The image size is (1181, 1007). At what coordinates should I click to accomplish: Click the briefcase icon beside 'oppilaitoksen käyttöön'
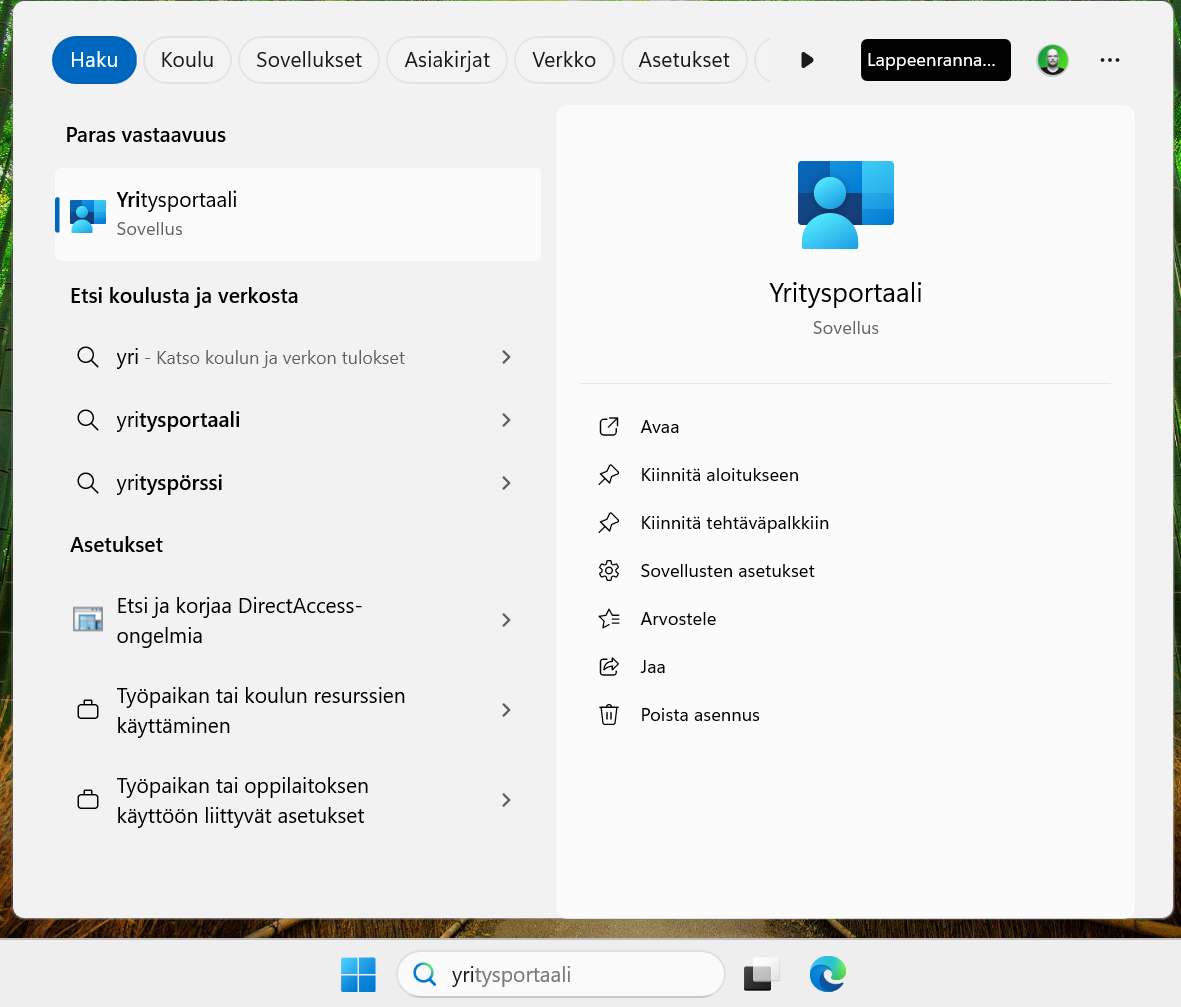click(88, 799)
